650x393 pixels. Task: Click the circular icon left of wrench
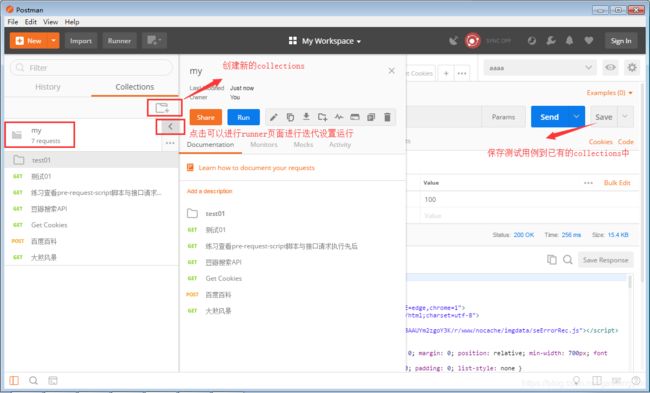tap(531, 41)
